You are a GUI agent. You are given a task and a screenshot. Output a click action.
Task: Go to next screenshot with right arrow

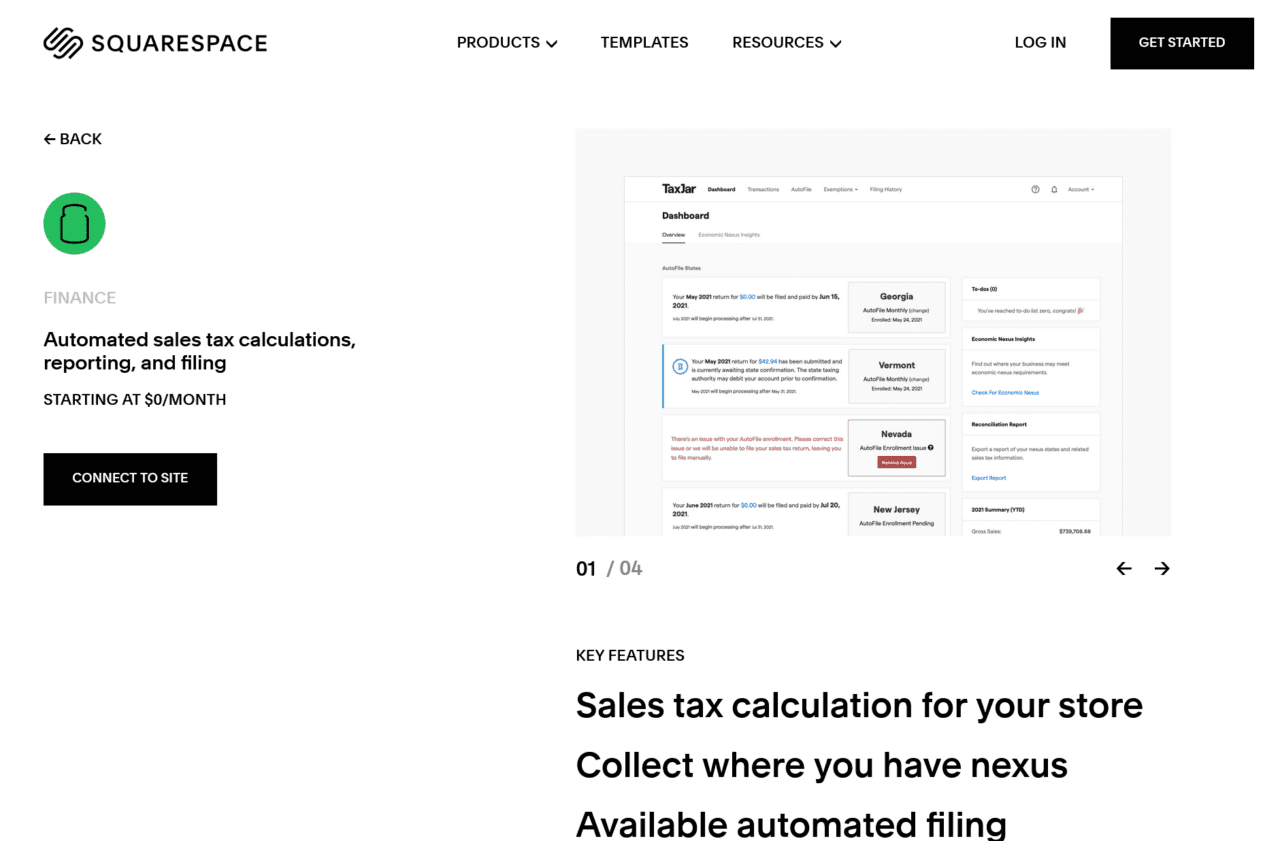coord(1161,568)
